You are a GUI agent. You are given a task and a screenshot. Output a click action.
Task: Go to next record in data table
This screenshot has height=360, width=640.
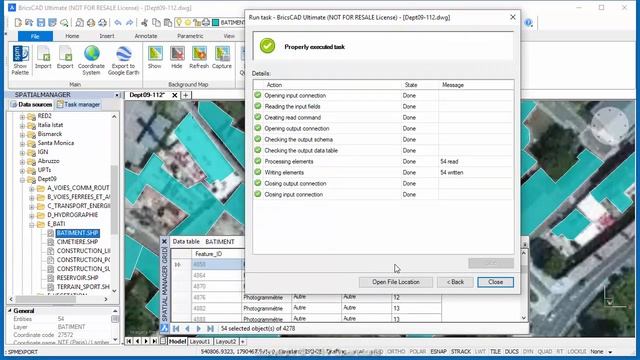click(199, 329)
